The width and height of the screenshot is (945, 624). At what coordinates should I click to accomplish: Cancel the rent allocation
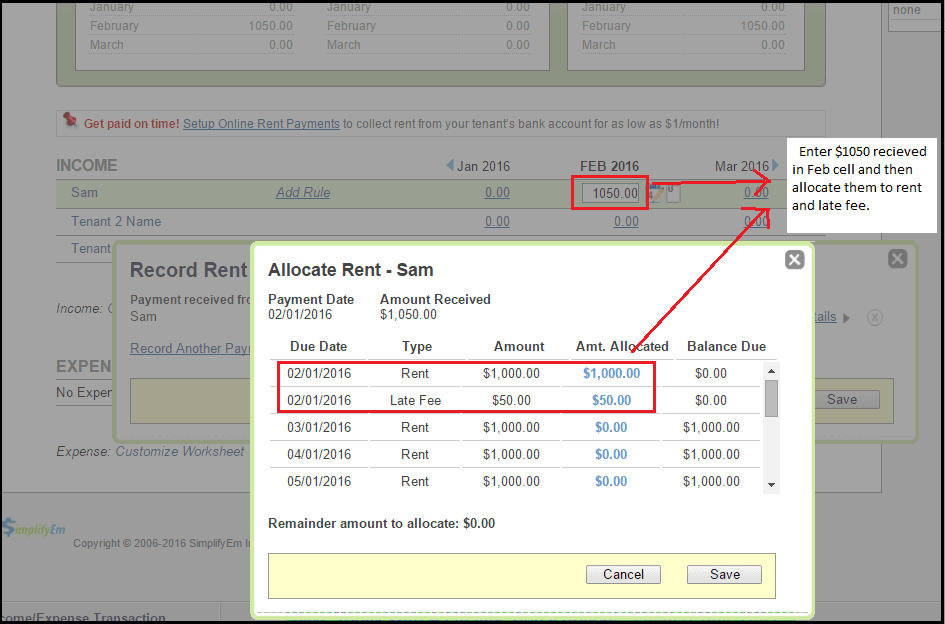click(623, 574)
